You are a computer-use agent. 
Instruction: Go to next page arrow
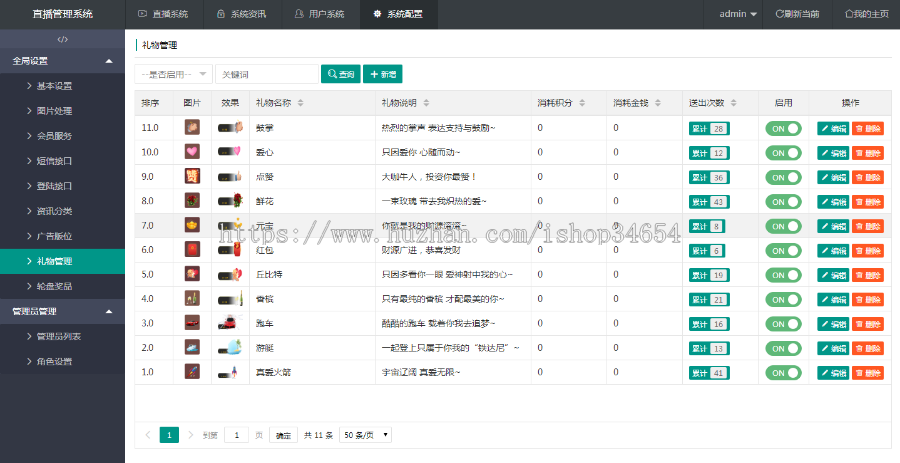coord(191,435)
